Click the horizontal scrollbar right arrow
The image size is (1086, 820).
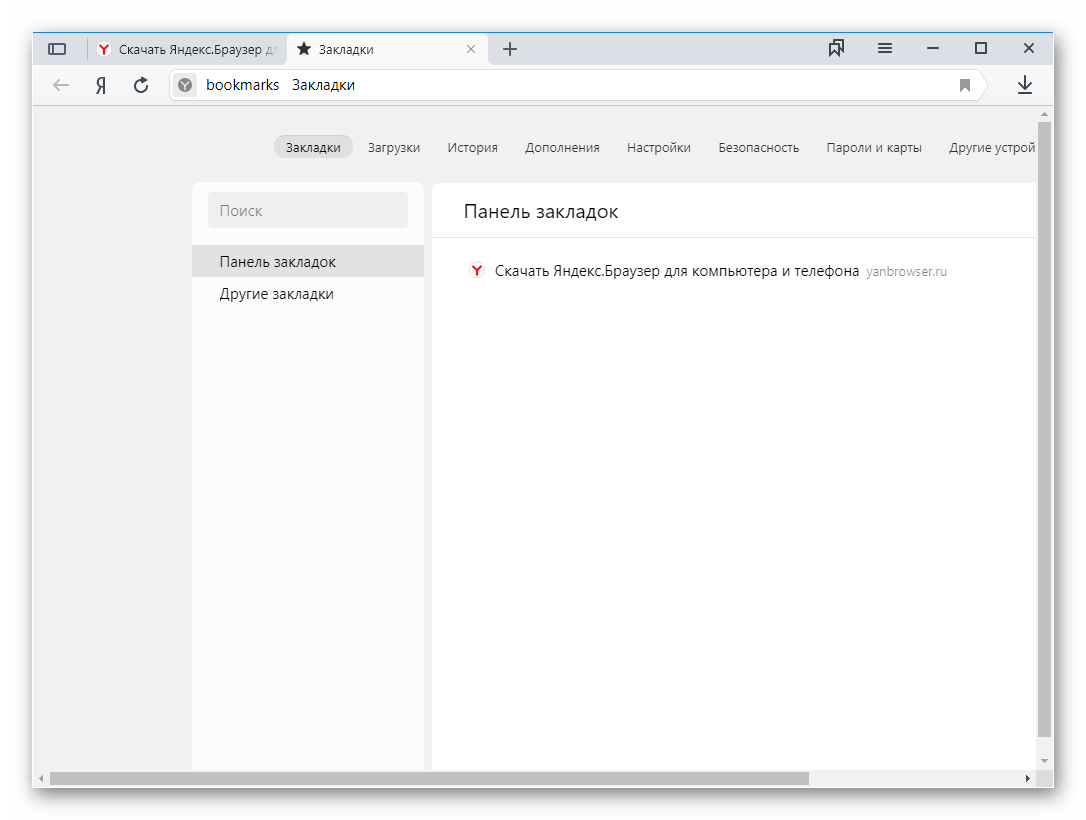pyautogui.click(x=1027, y=778)
